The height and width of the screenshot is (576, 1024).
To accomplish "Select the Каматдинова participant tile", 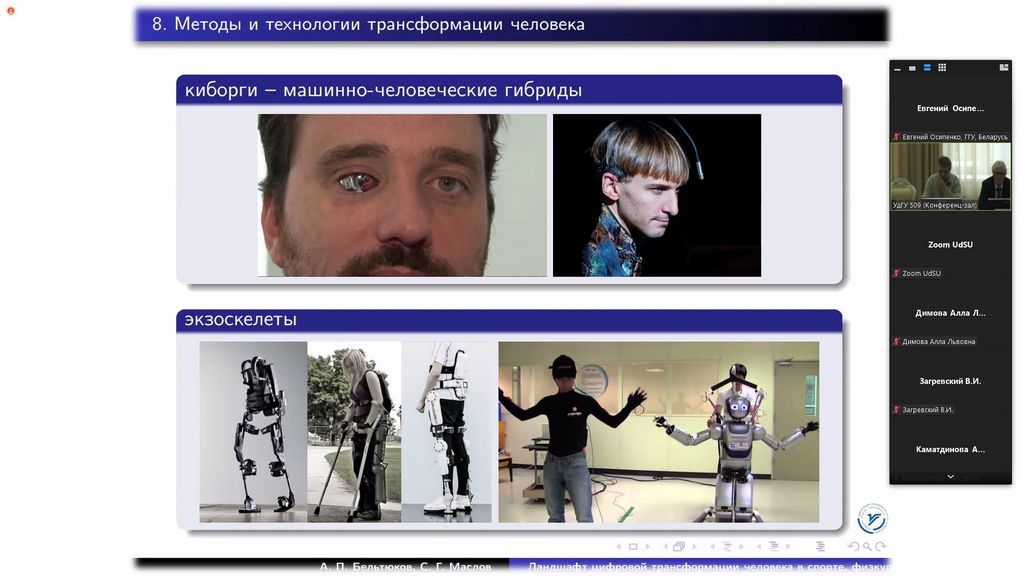I will [950, 449].
